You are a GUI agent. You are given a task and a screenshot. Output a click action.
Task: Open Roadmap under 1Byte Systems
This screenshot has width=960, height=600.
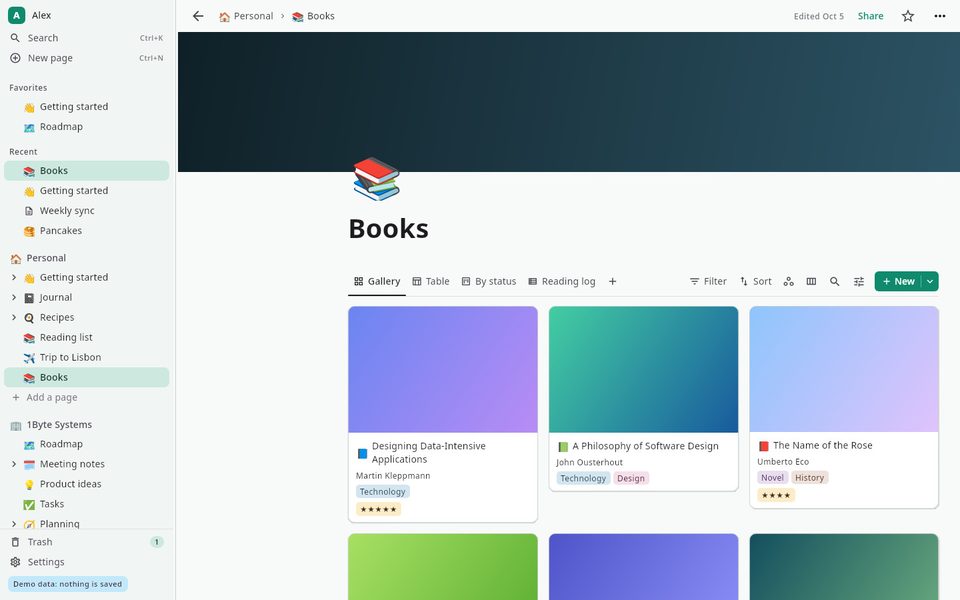point(87,444)
